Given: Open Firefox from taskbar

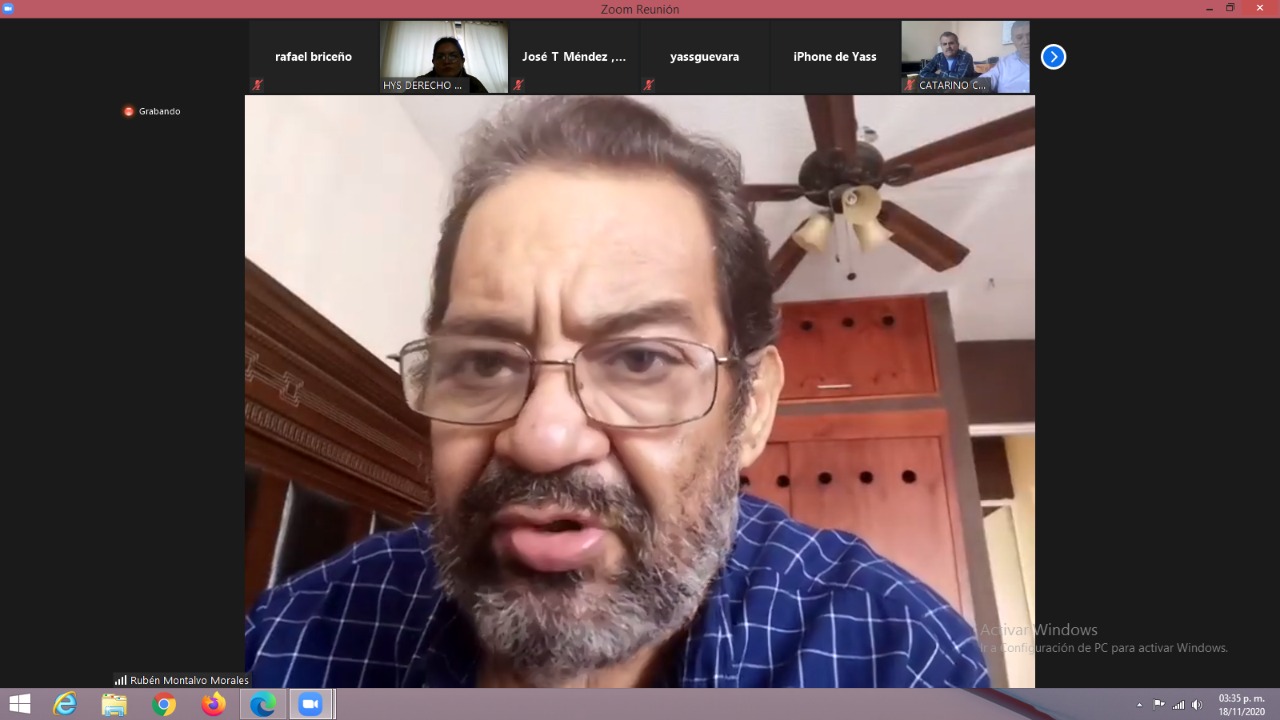Looking at the screenshot, I should pos(213,704).
